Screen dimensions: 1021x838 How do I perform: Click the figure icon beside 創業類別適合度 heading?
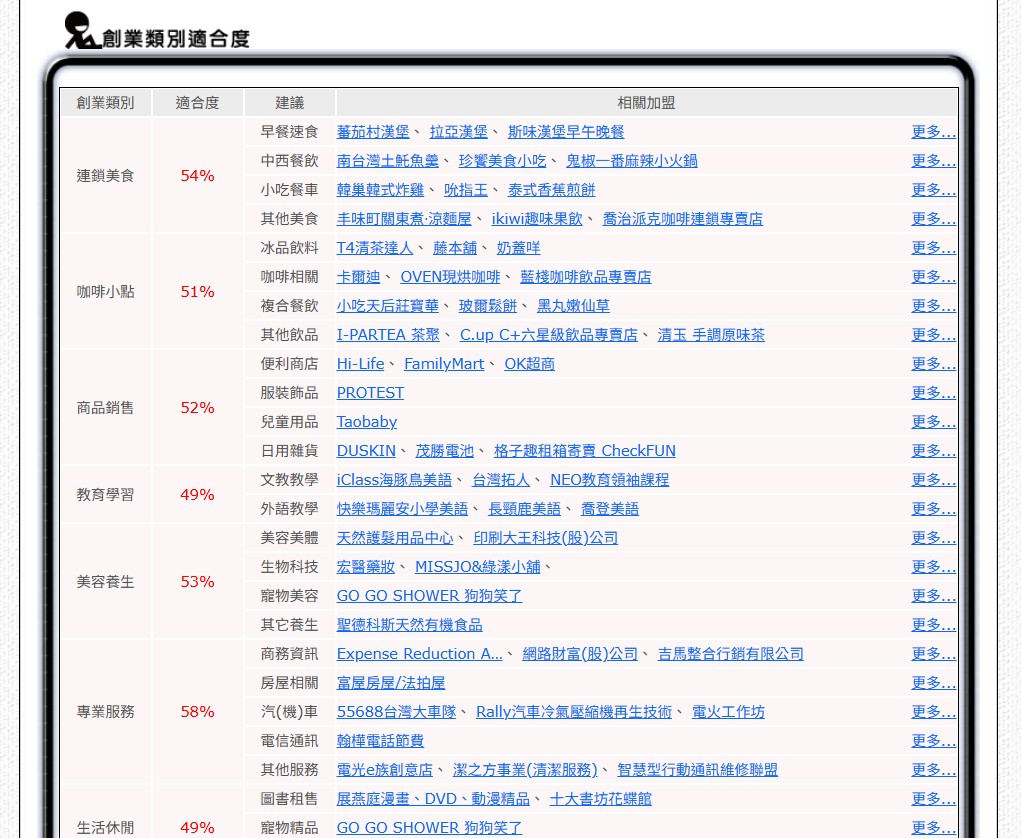click(81, 31)
